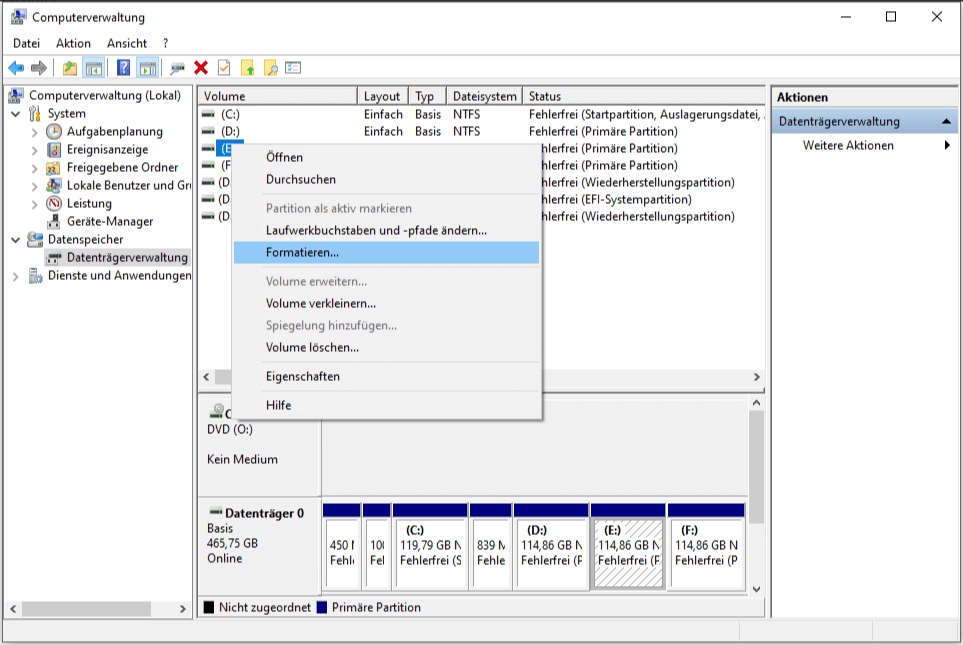The width and height of the screenshot is (963, 645).
Task: Click the folder with magnifier icon
Action: tap(271, 68)
